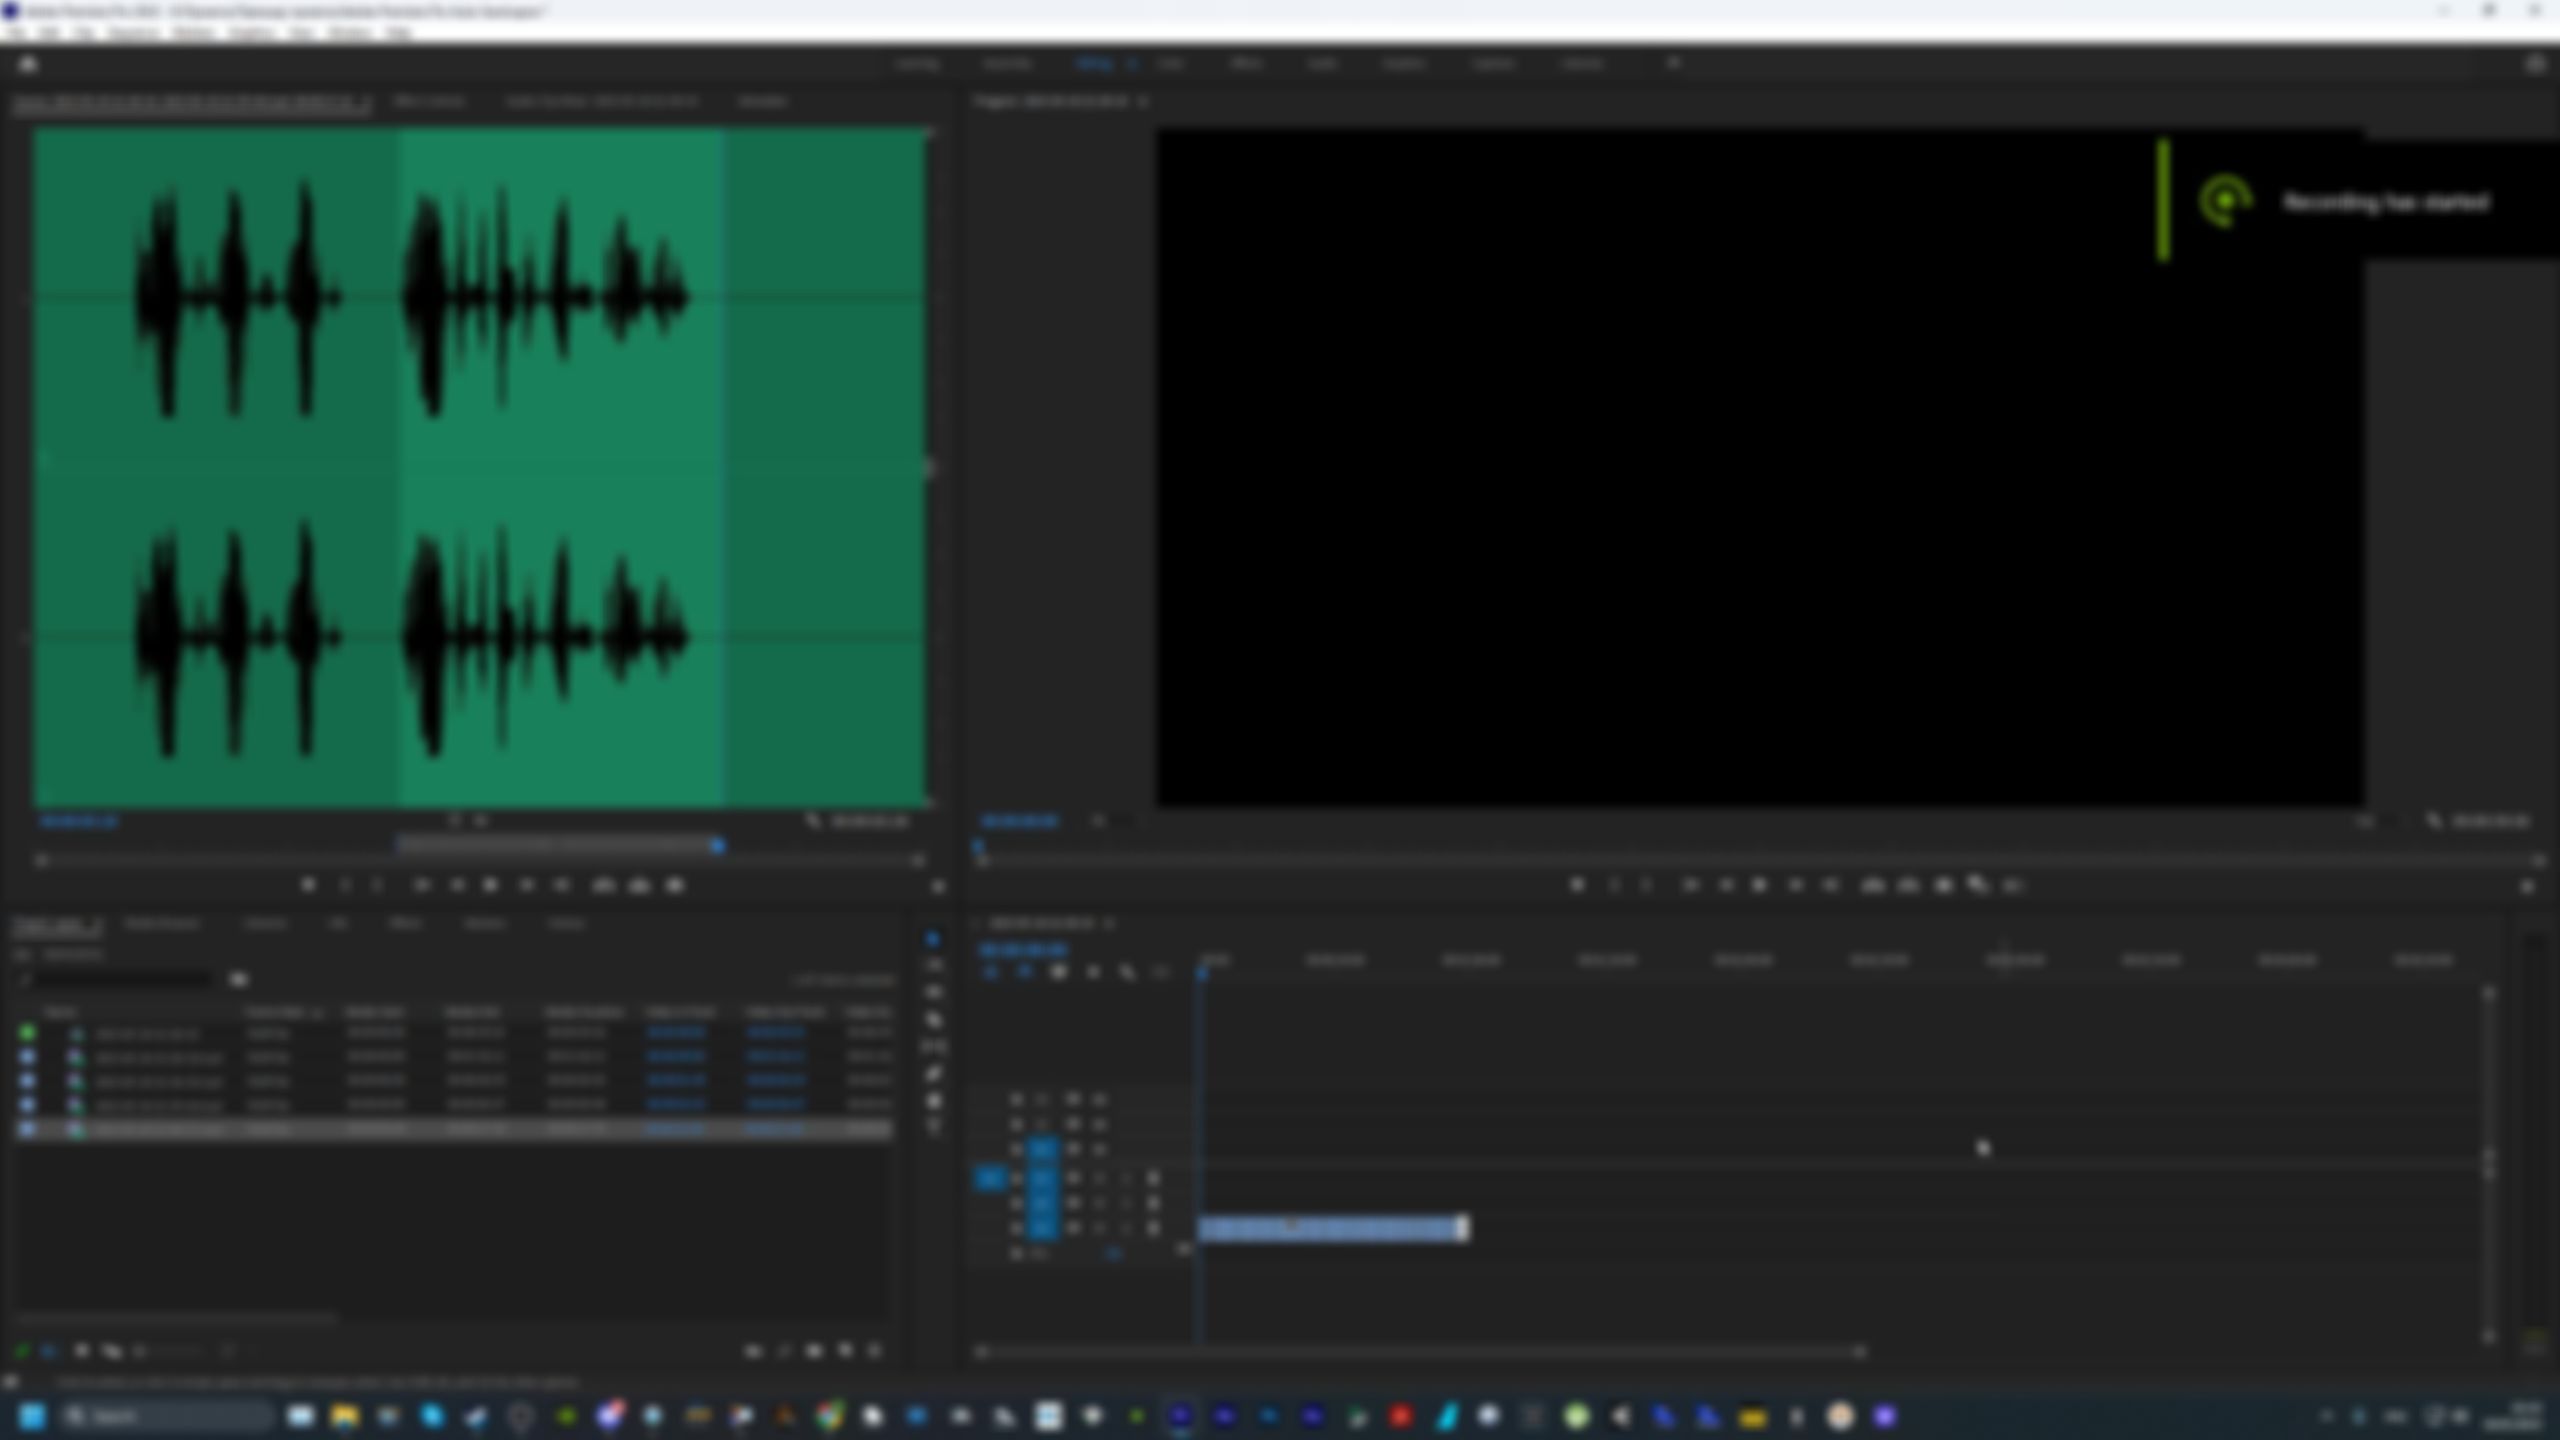Open Program monitor playback resolution dropdown
The image size is (2560, 1440).
tap(2373, 822)
